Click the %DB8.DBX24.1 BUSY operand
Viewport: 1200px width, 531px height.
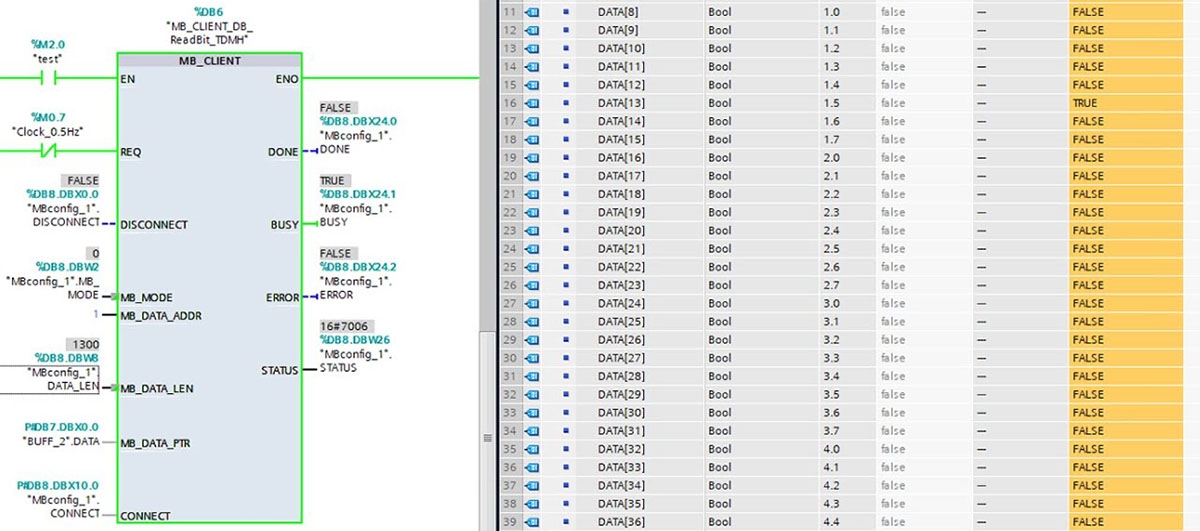[360, 194]
